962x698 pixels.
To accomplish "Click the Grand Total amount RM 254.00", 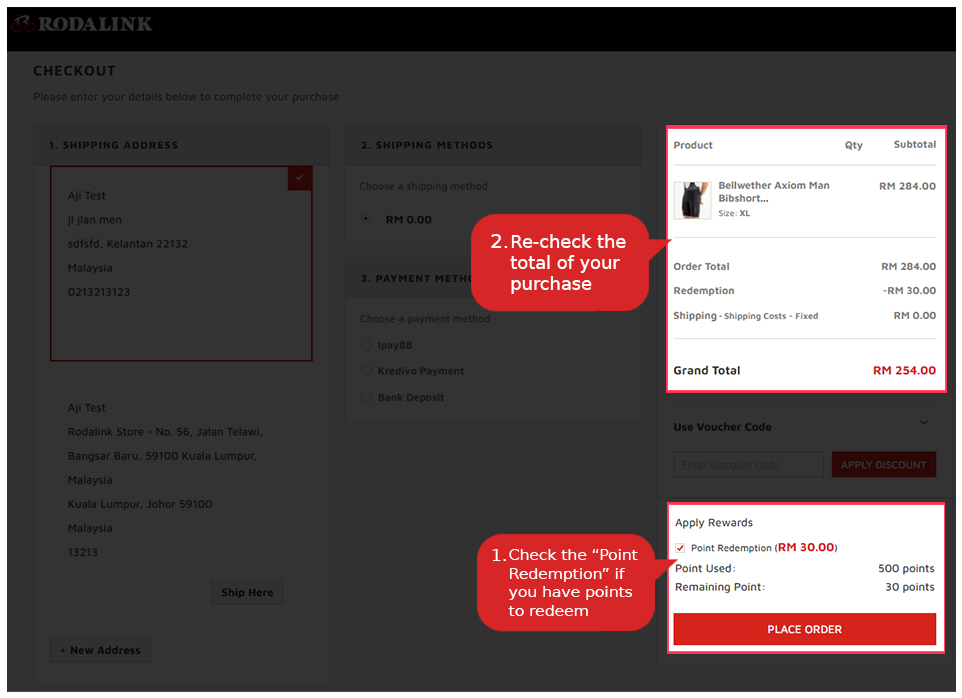I will (904, 370).
